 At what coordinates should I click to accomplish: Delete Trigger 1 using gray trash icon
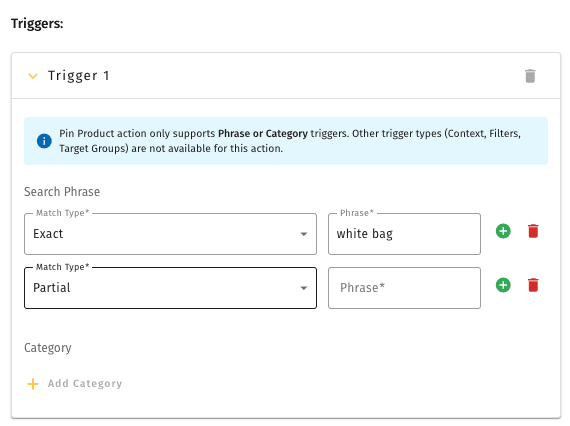530,76
